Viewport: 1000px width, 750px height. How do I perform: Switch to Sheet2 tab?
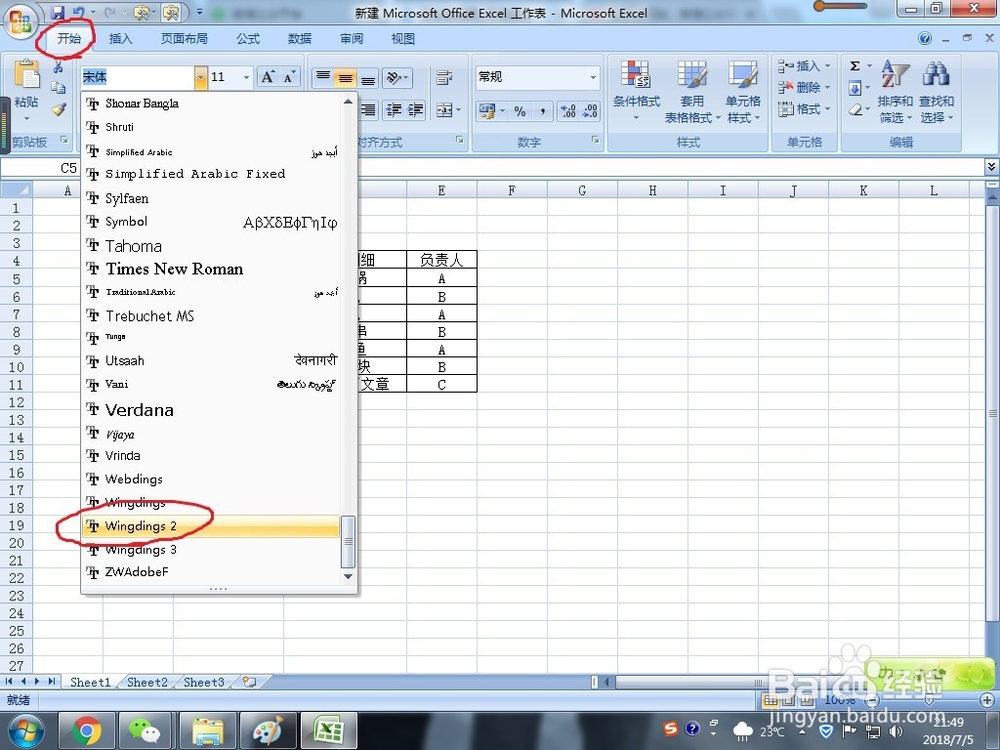click(x=147, y=682)
